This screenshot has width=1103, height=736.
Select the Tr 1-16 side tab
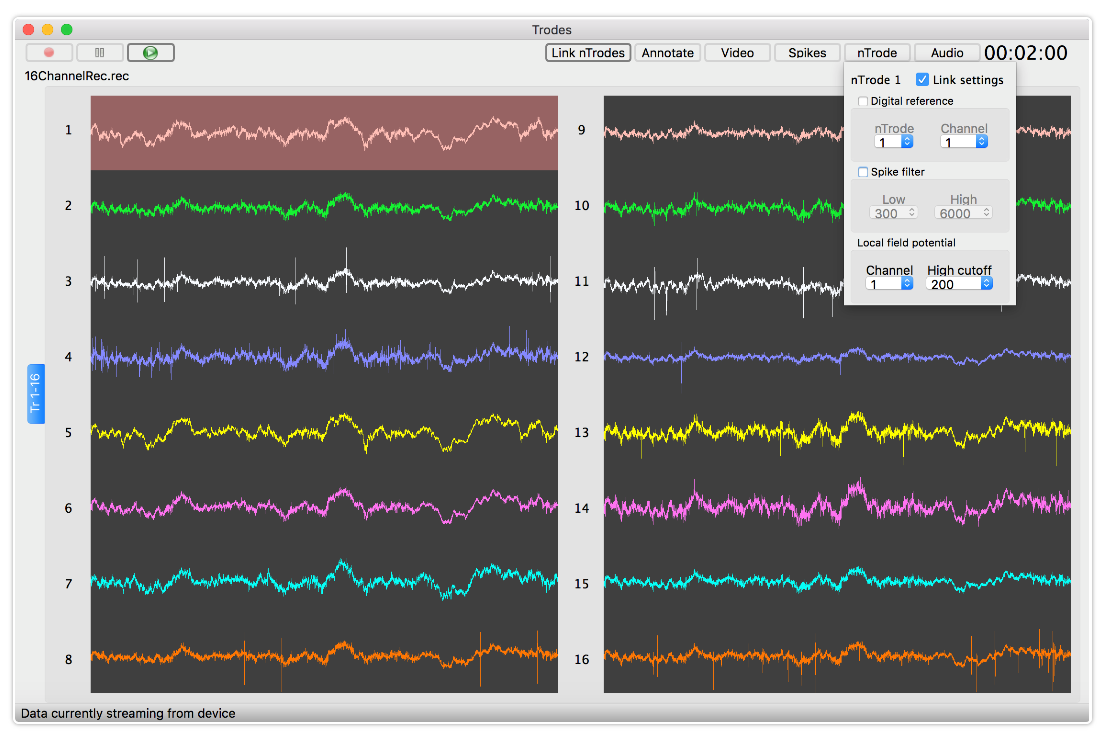pos(36,394)
